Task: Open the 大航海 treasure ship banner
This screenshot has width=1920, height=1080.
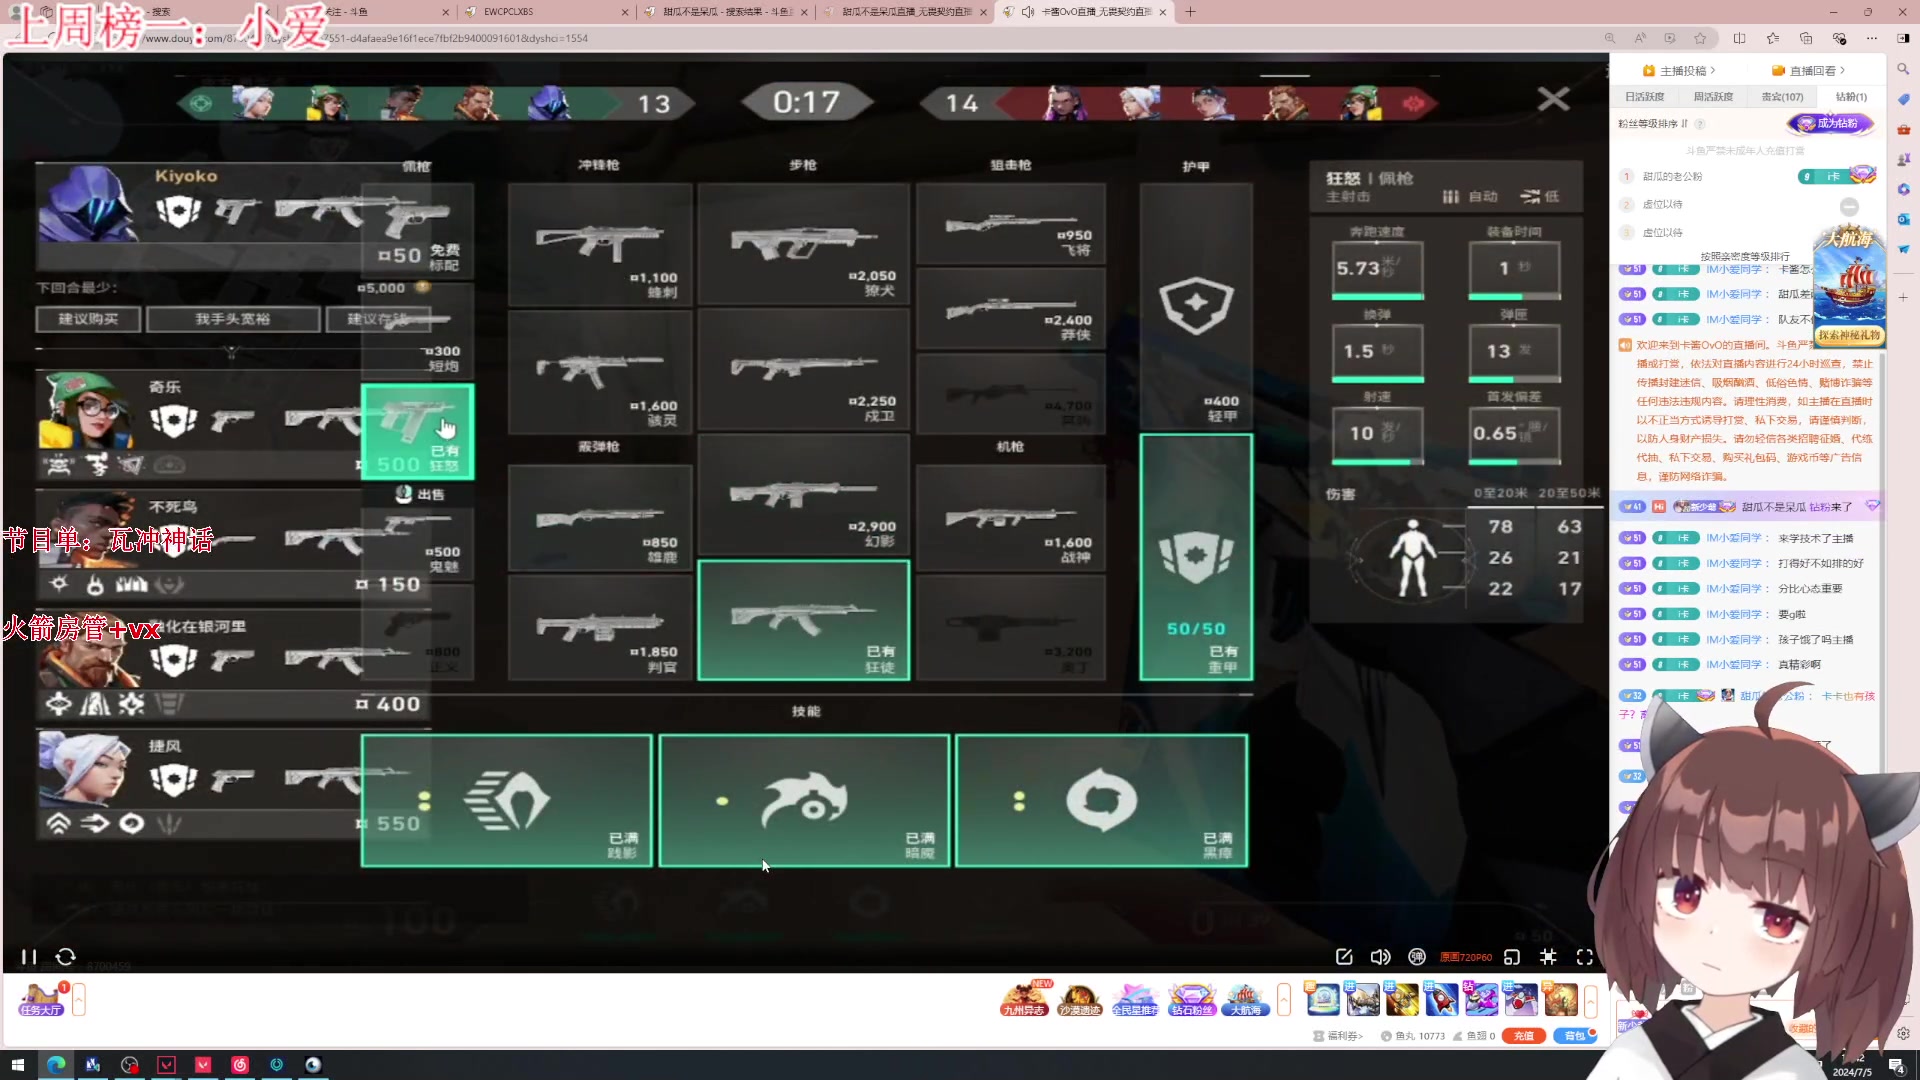Action: (1849, 287)
